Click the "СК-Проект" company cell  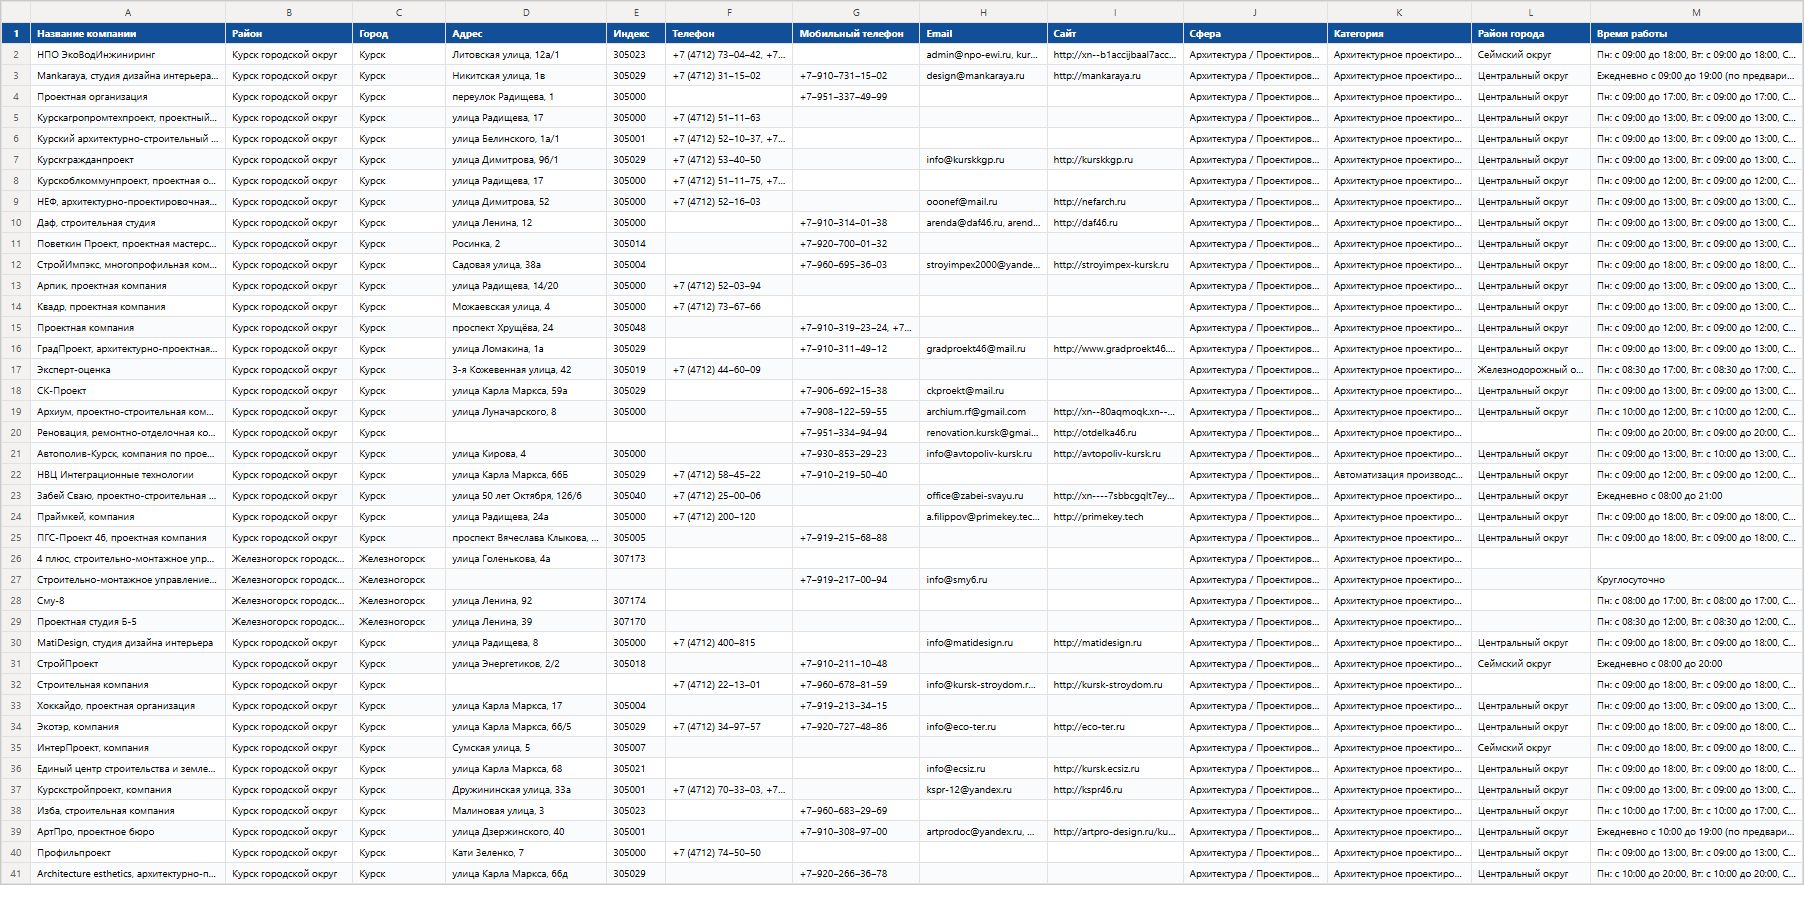coord(128,391)
